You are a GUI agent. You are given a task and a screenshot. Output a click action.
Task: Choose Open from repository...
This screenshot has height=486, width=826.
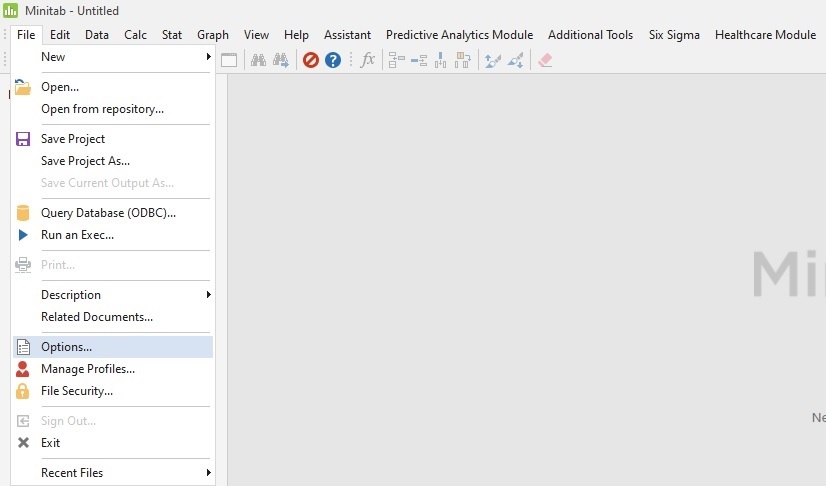(112, 109)
